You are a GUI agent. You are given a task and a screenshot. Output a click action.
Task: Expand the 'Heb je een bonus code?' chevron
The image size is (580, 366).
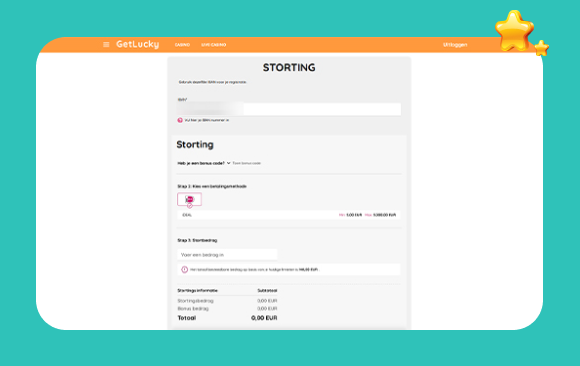point(229,163)
